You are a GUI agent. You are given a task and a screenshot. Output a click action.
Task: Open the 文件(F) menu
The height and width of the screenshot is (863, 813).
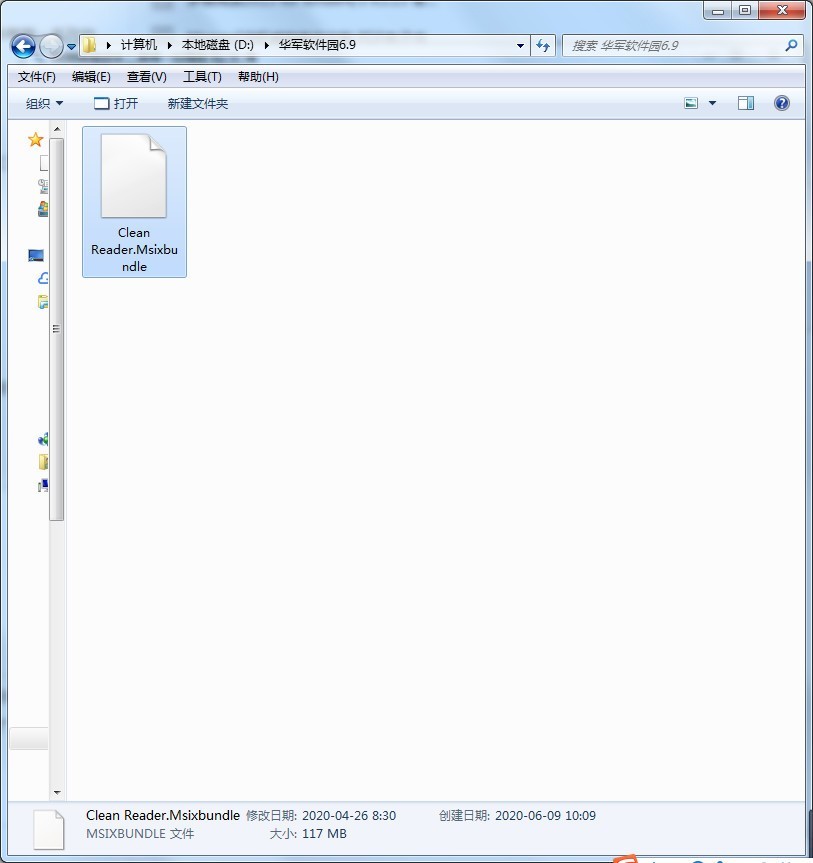point(36,77)
